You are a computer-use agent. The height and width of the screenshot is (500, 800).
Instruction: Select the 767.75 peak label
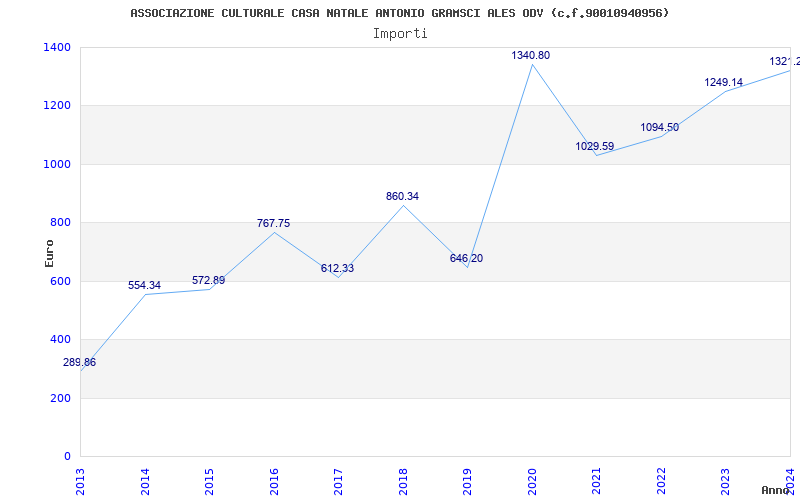pos(273,224)
